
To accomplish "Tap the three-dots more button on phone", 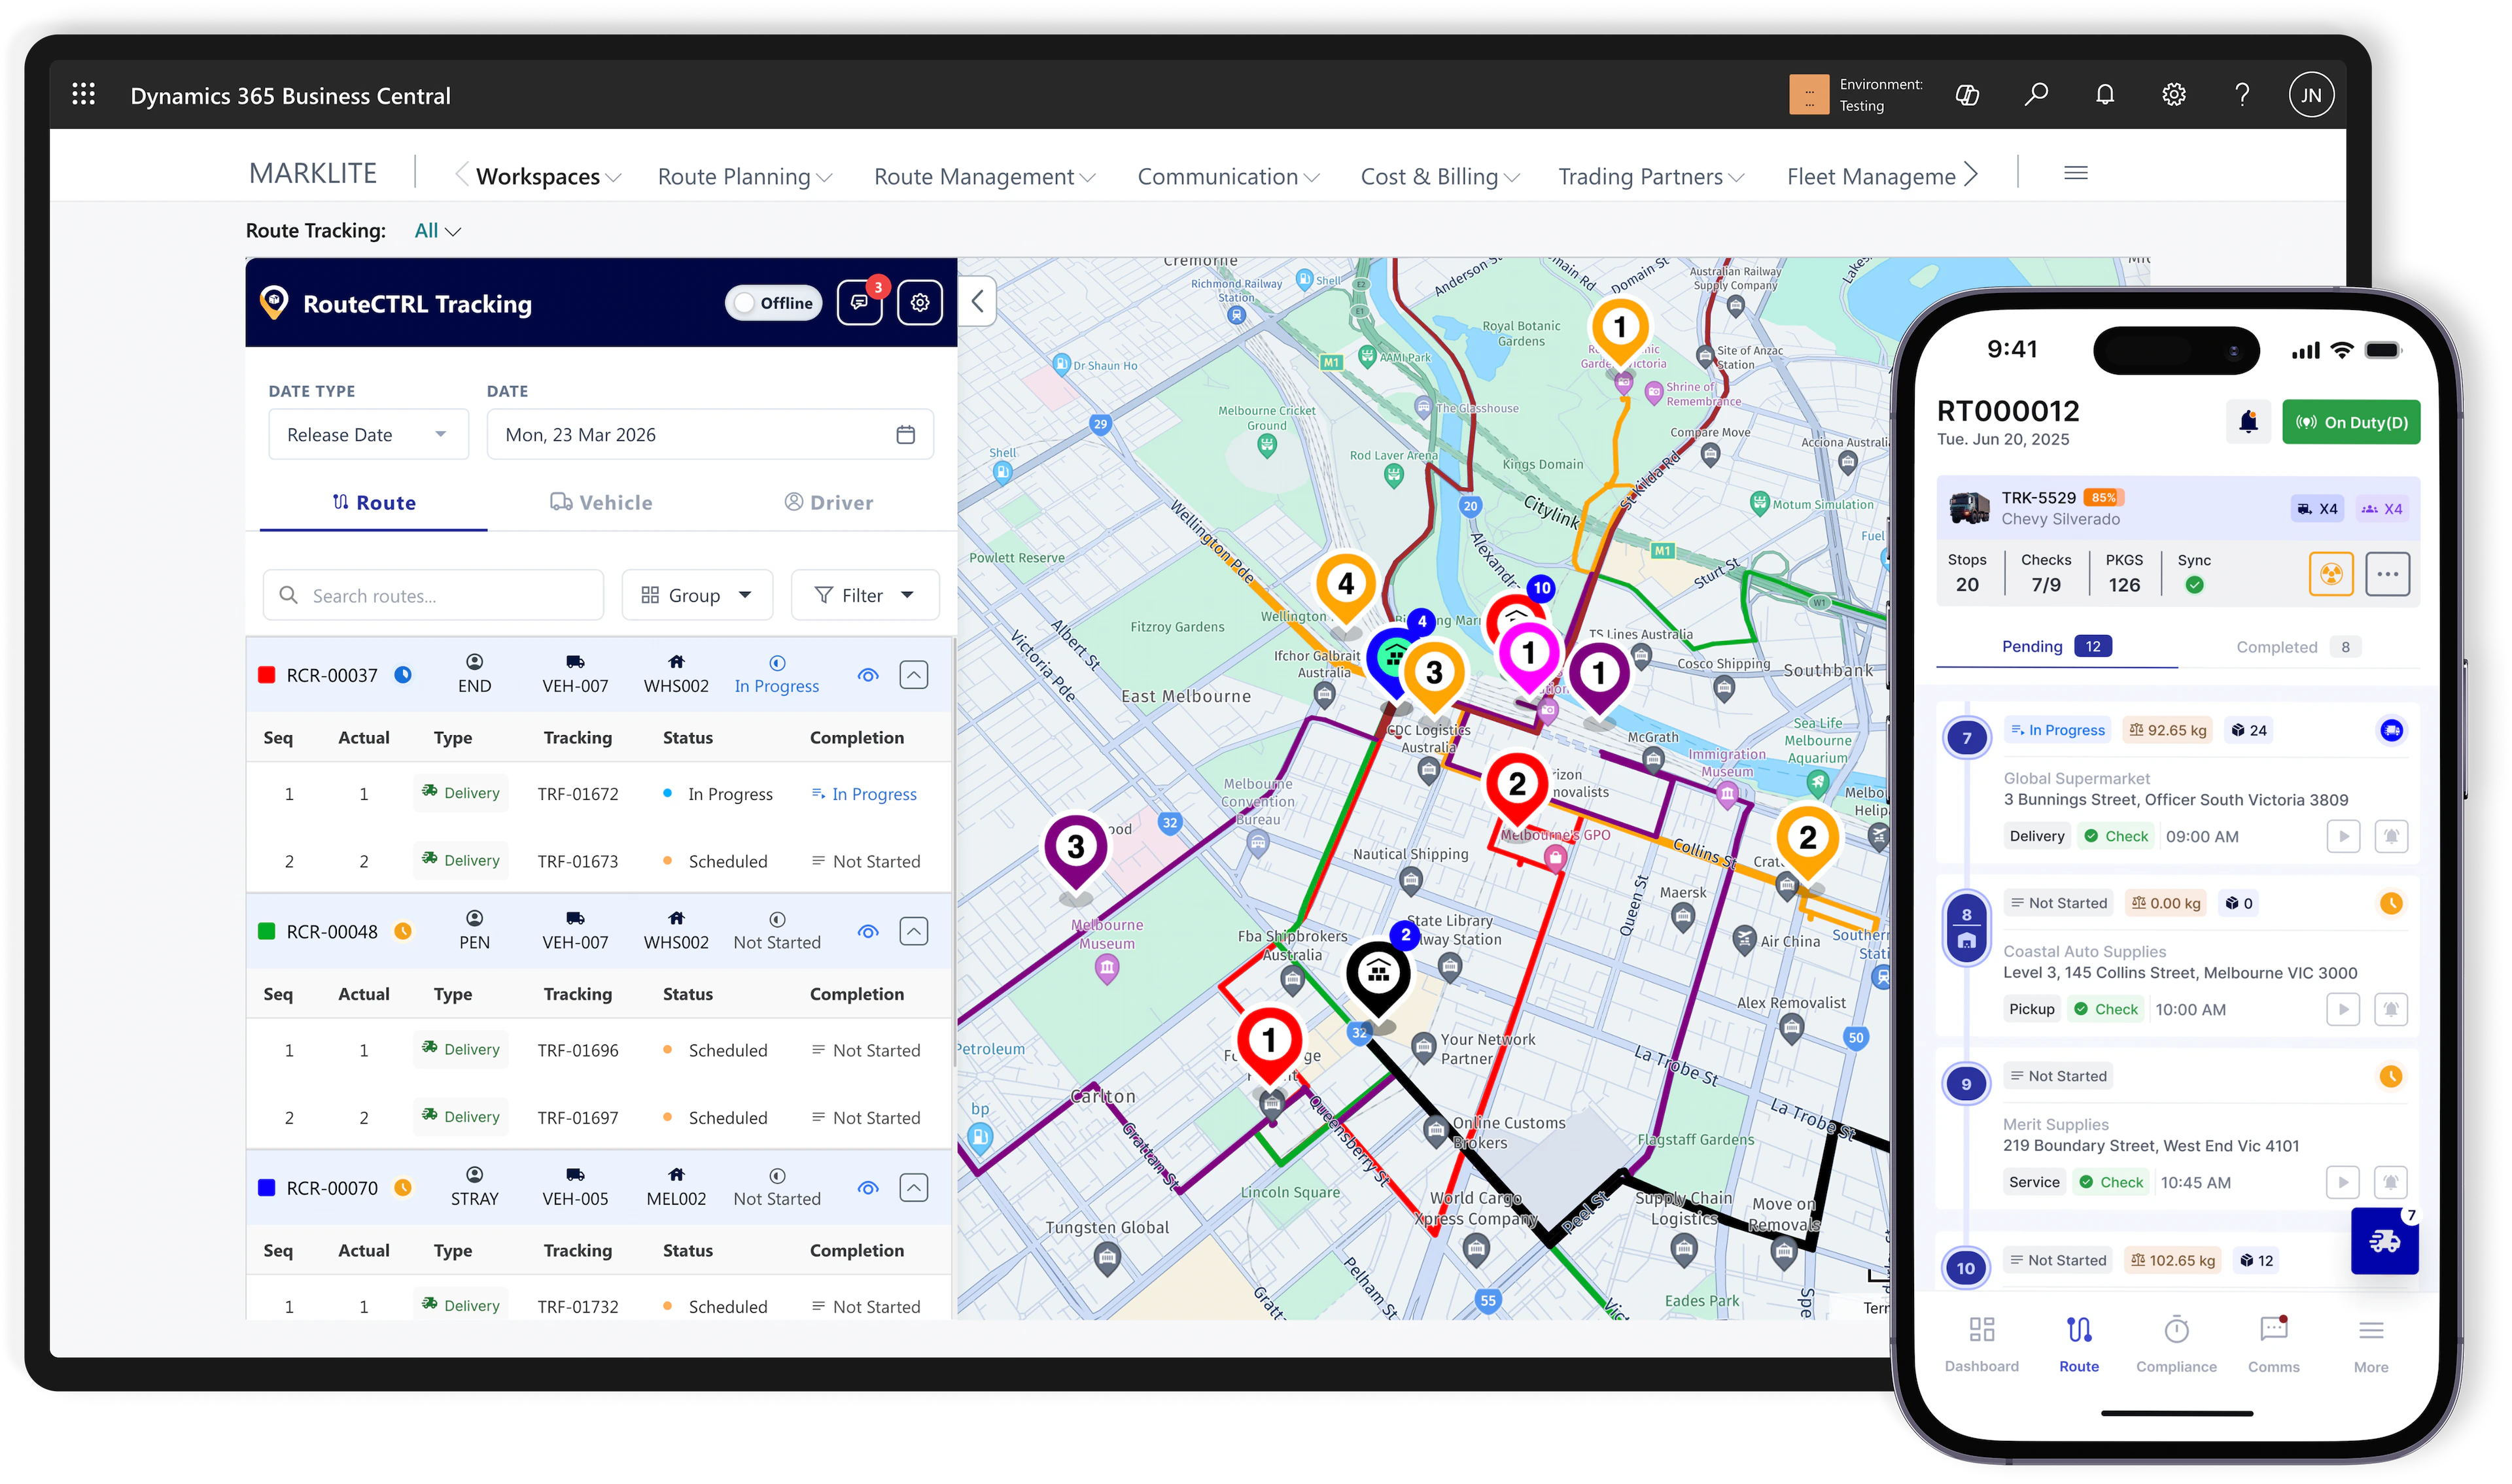I will pos(2388,575).
